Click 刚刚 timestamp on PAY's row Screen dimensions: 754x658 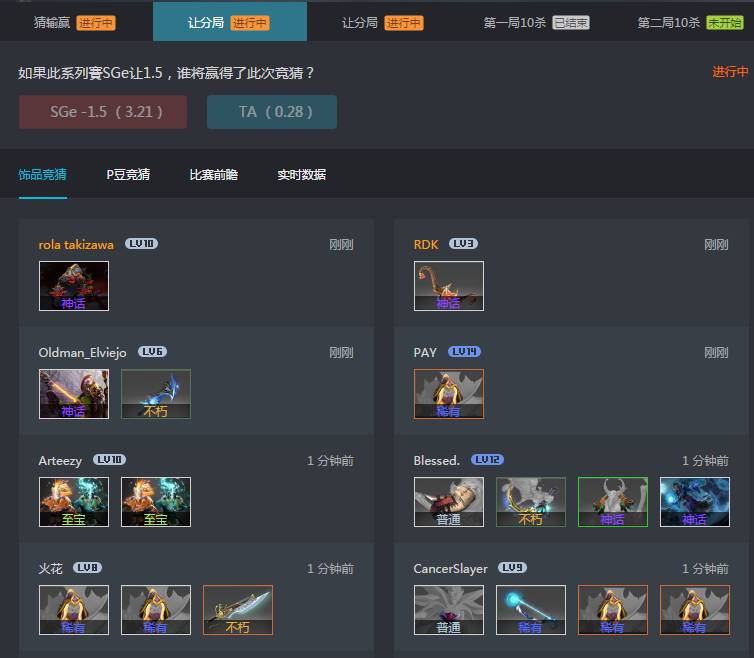[x=716, y=353]
